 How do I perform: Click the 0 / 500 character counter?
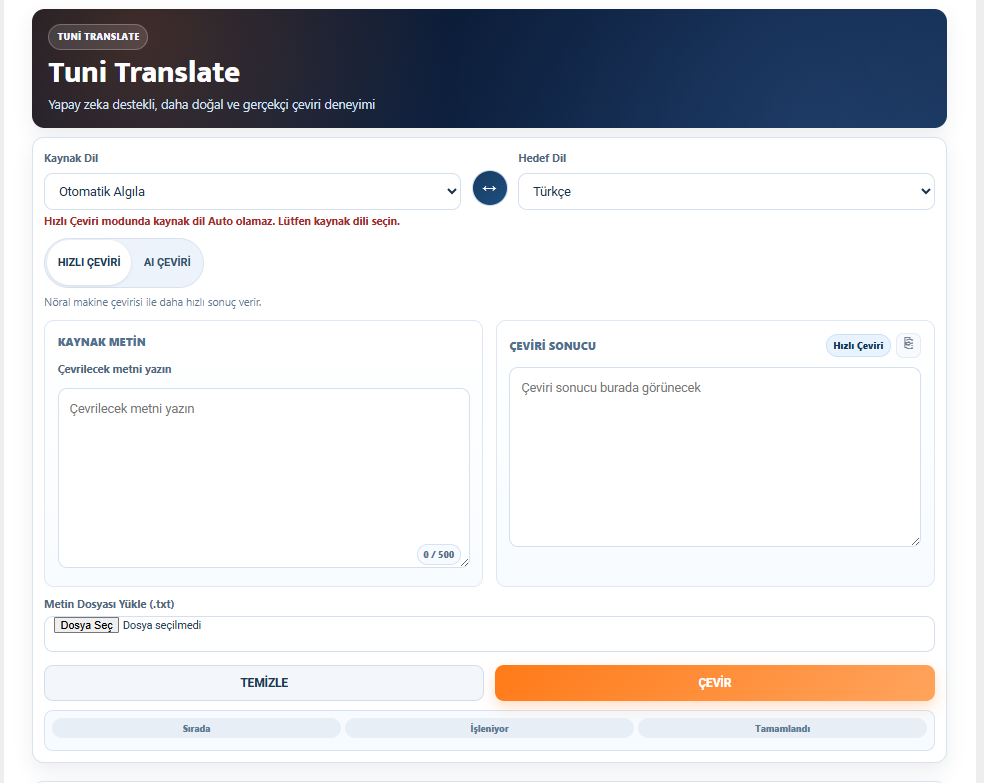click(x=439, y=555)
